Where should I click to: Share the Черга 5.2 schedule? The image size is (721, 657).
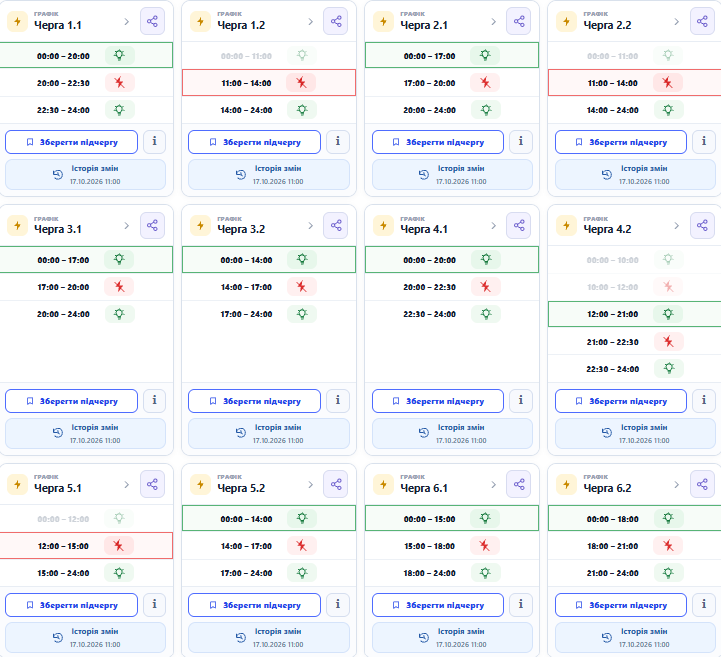pos(336,484)
